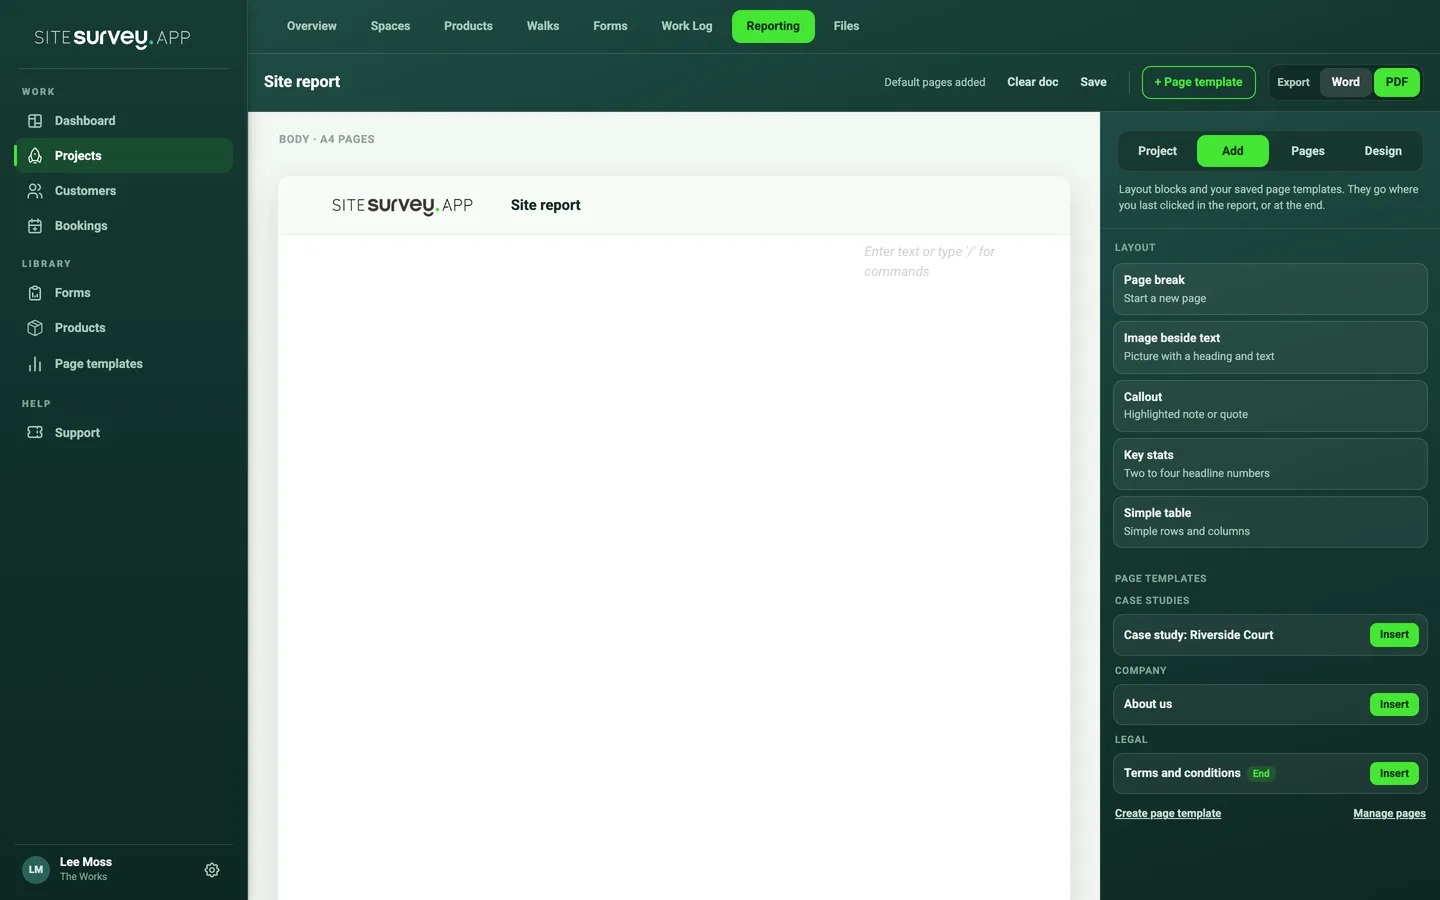1440x900 pixels.
Task: Open the Products top tab
Action: 468,26
